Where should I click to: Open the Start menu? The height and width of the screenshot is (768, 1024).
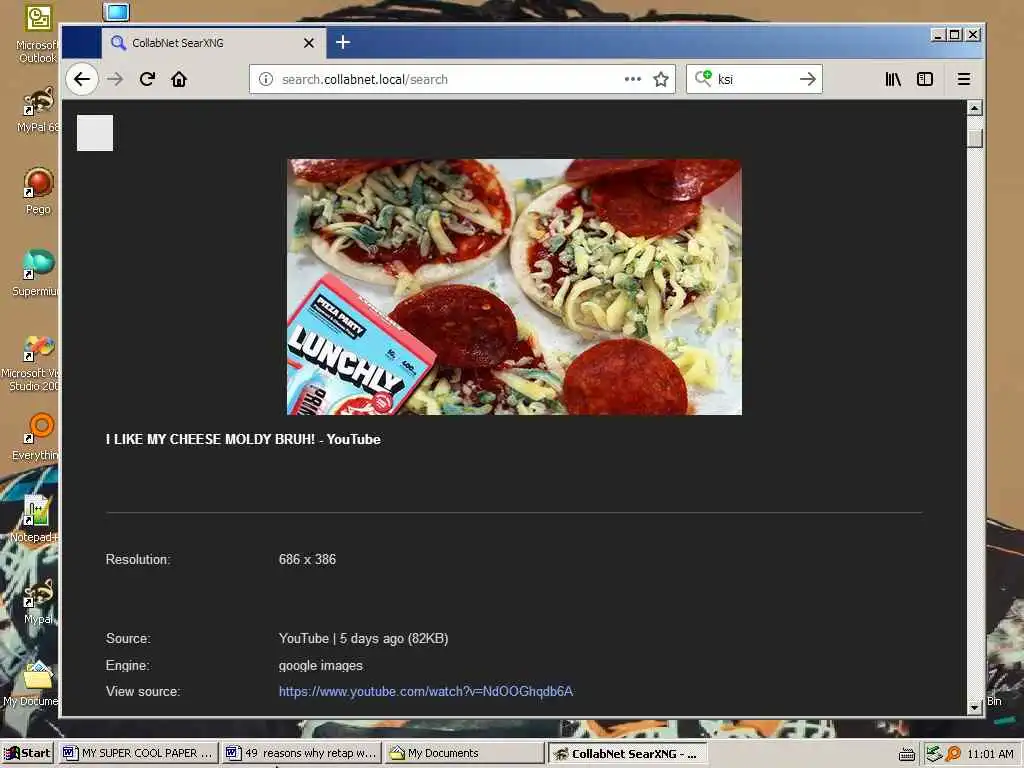click(x=27, y=753)
